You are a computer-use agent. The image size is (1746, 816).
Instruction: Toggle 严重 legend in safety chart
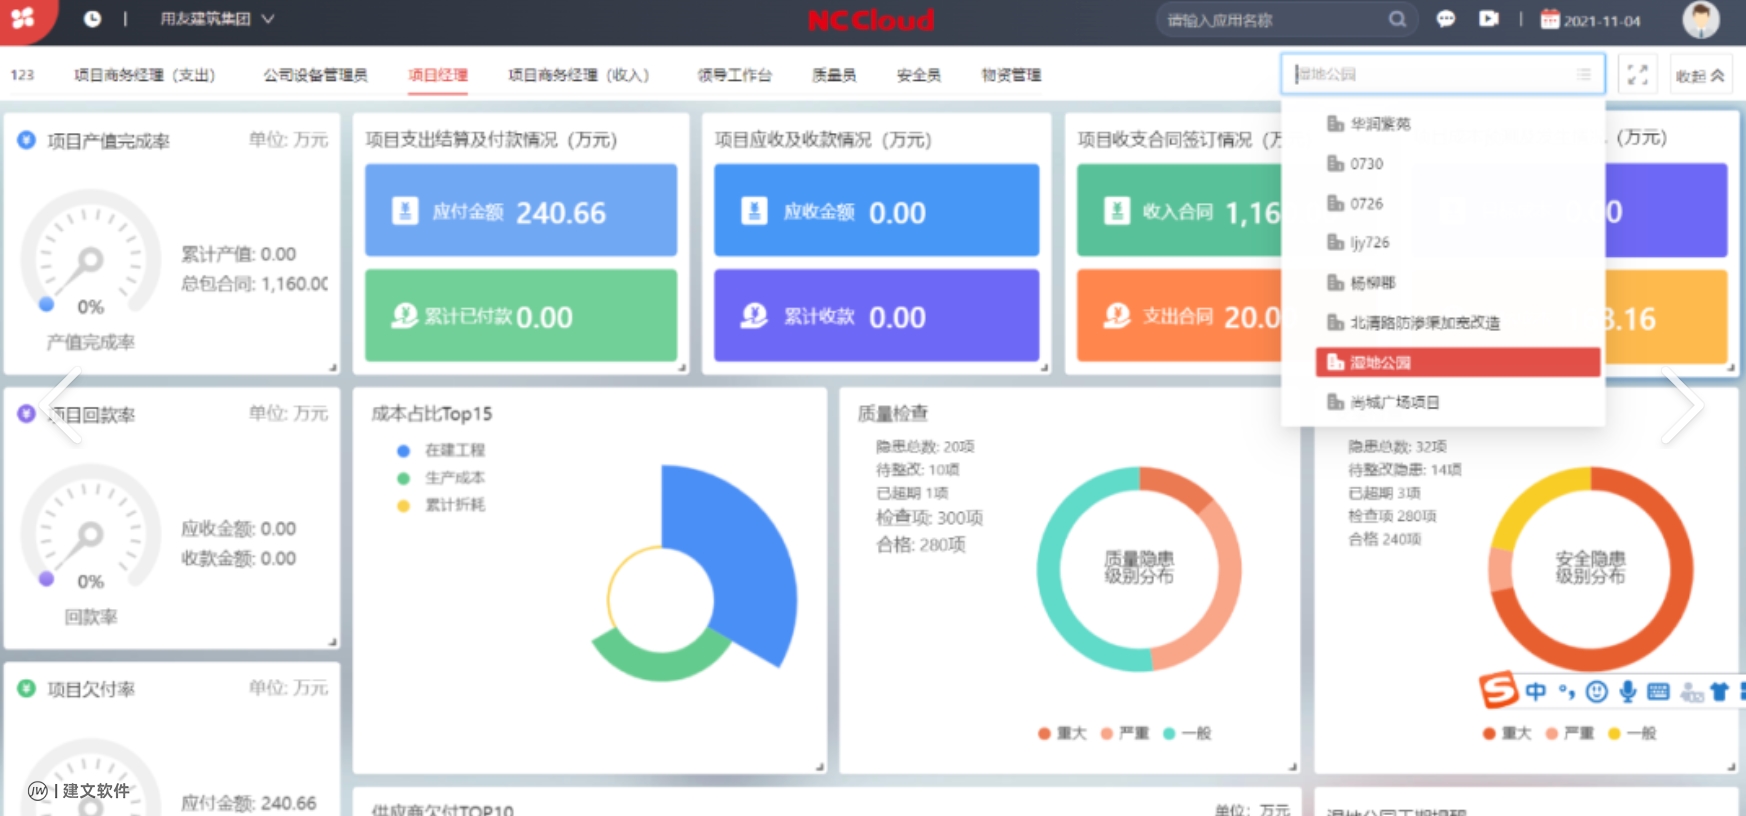tap(1569, 733)
